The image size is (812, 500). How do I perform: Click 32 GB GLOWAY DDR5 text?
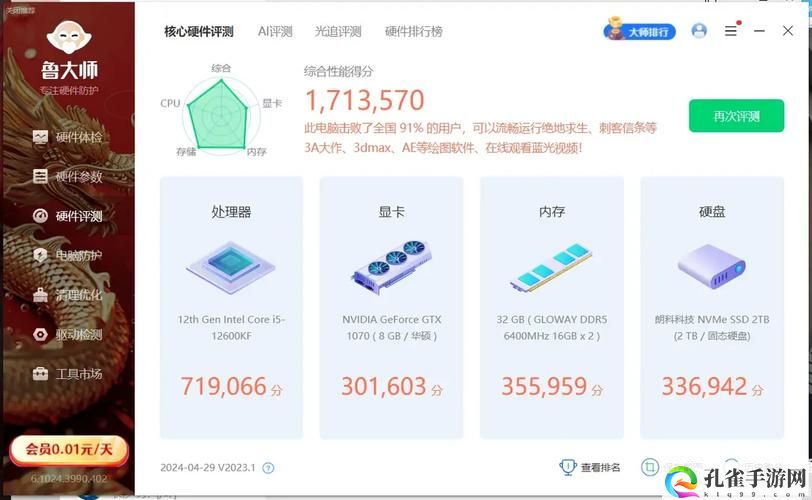pos(552,328)
